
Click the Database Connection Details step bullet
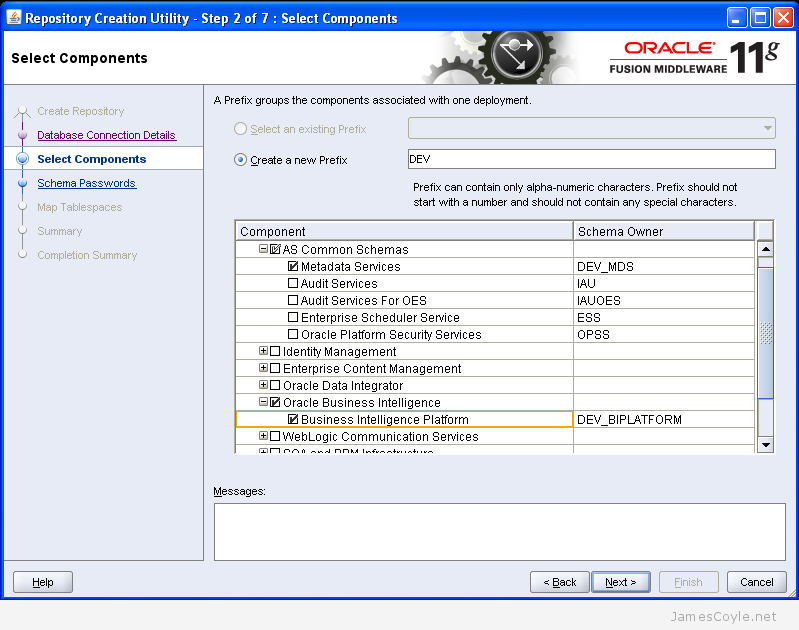coord(22,135)
